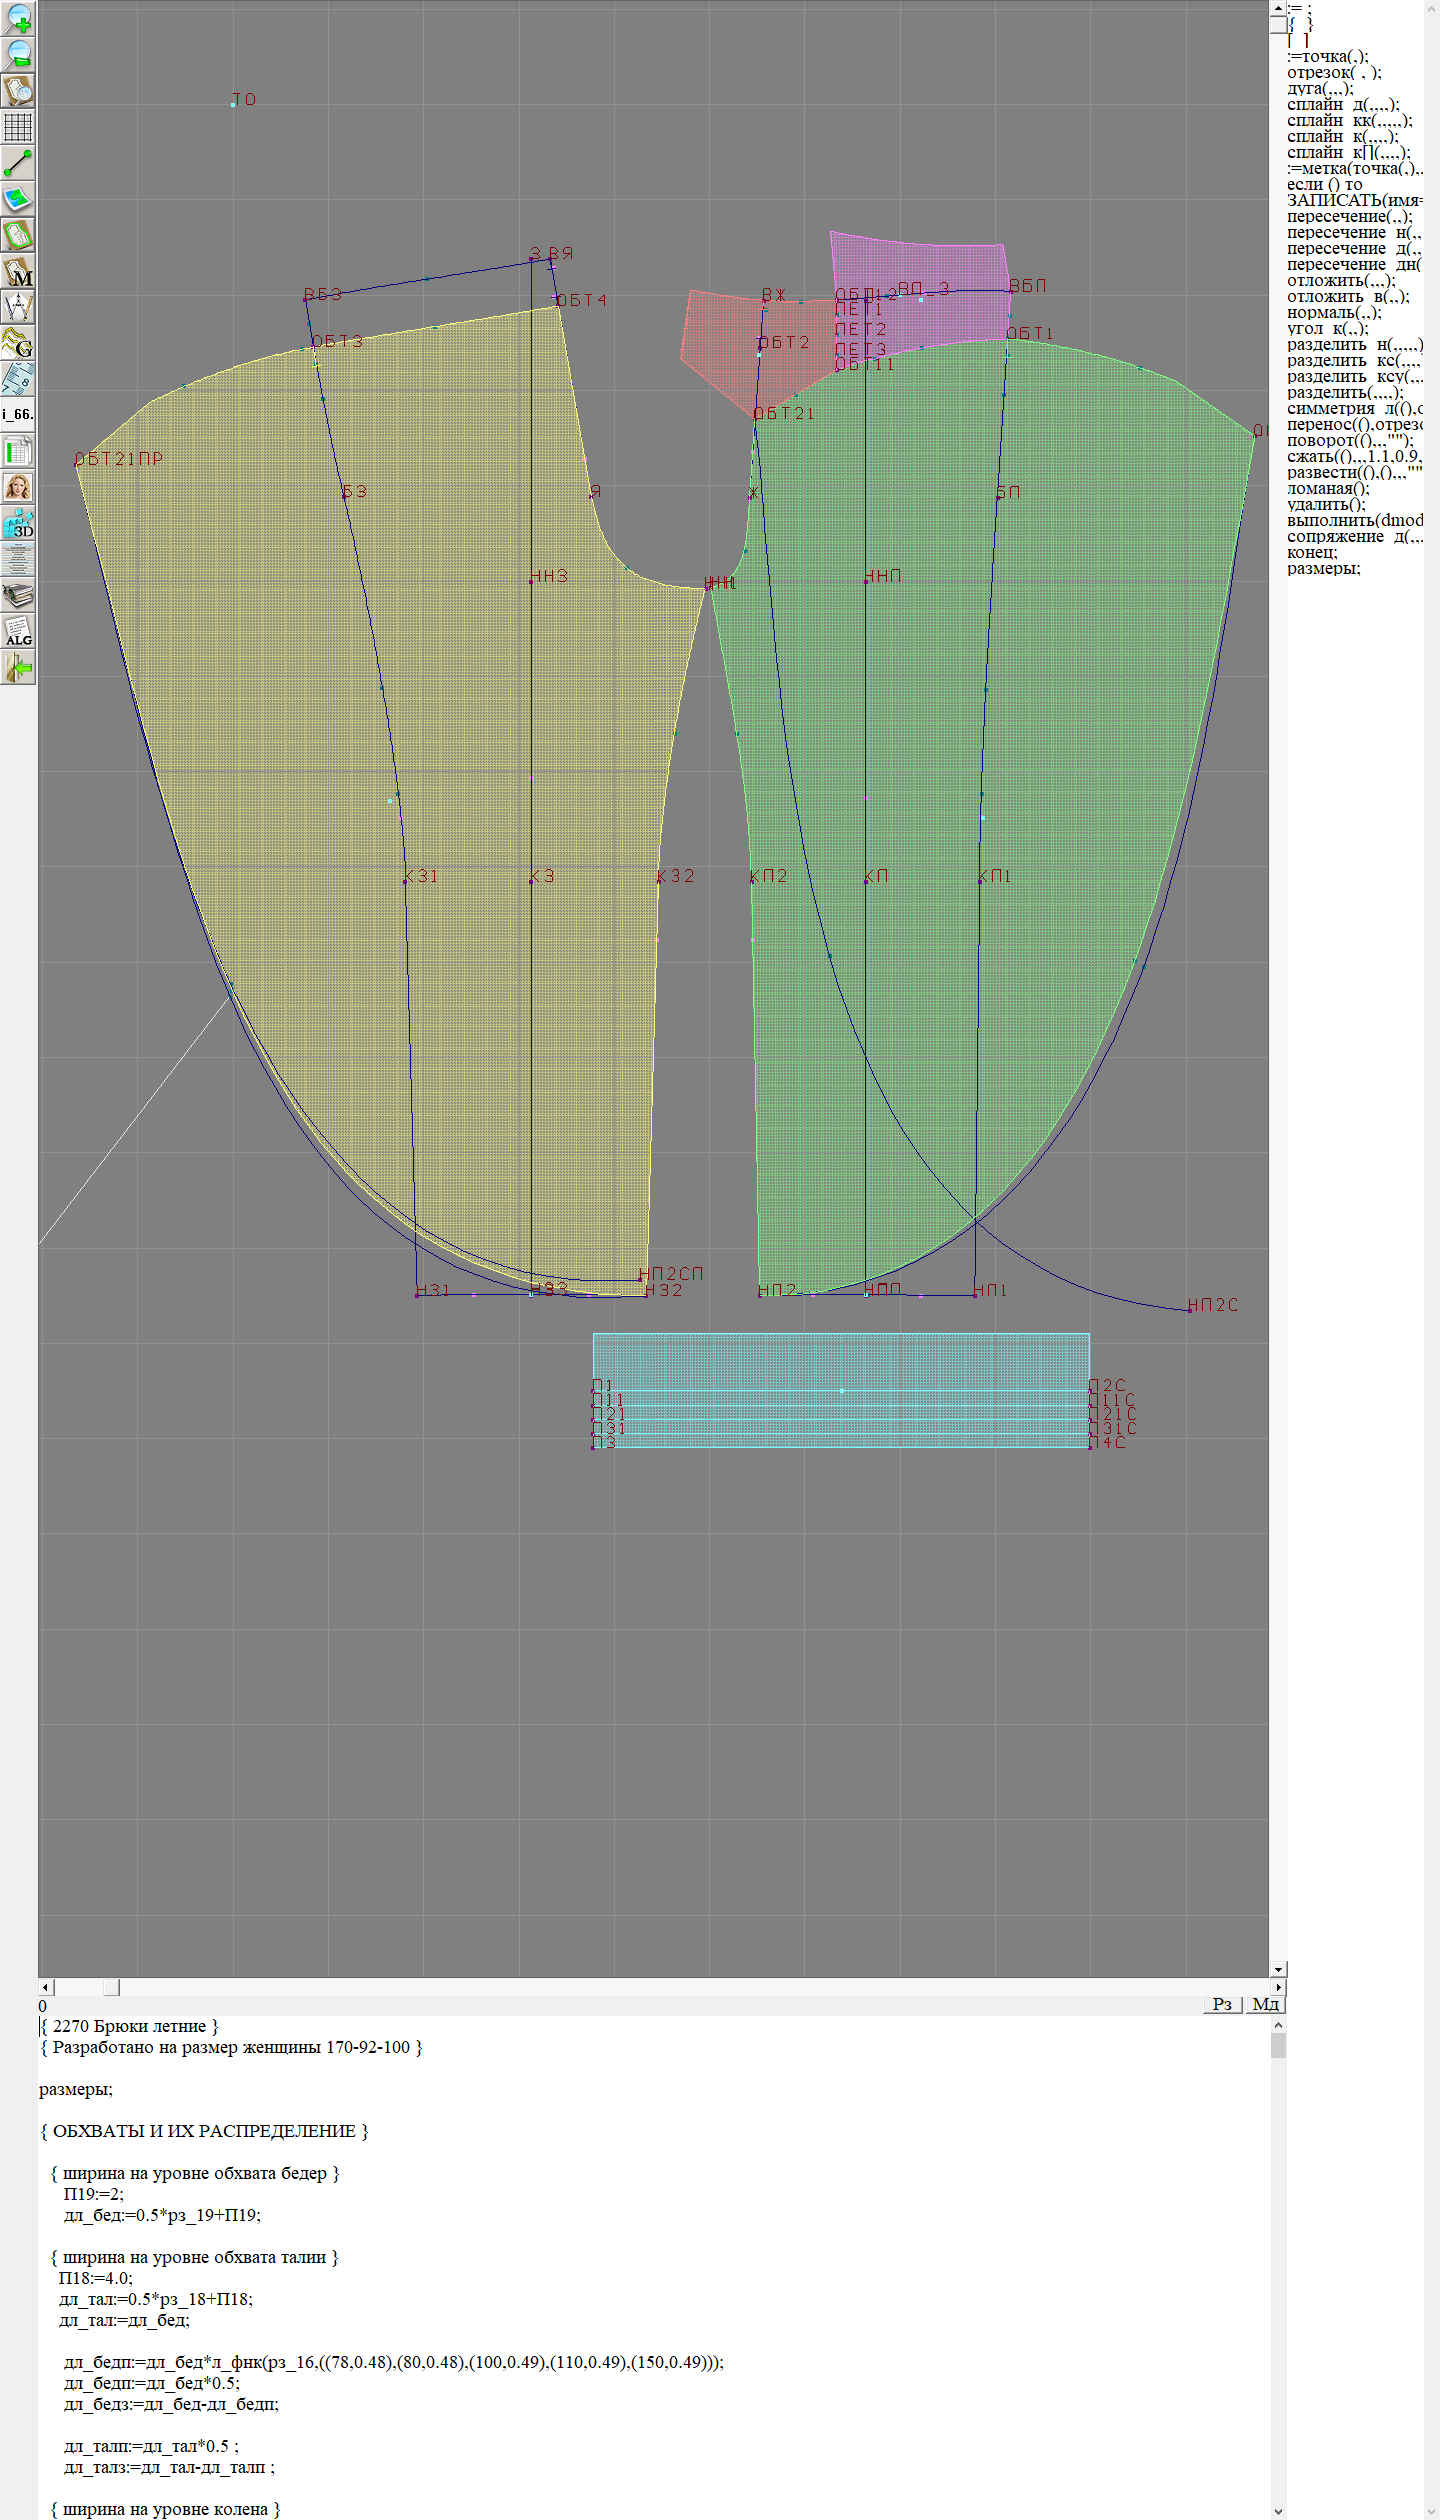Open the measurements table icon
1440x2520 pixels.
tap(18, 451)
